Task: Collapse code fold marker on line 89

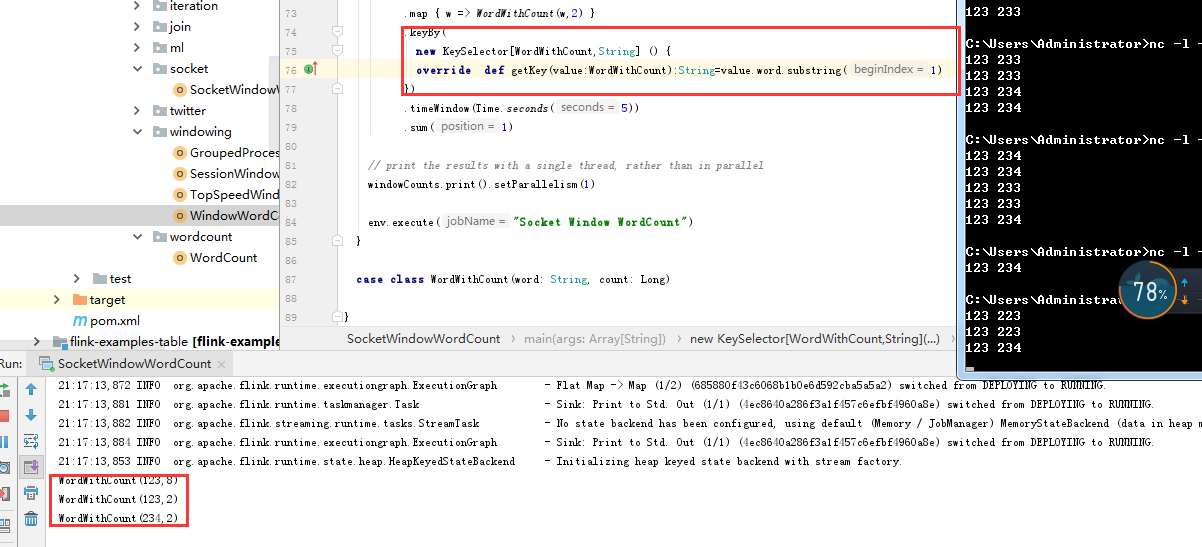Action: click(338, 317)
